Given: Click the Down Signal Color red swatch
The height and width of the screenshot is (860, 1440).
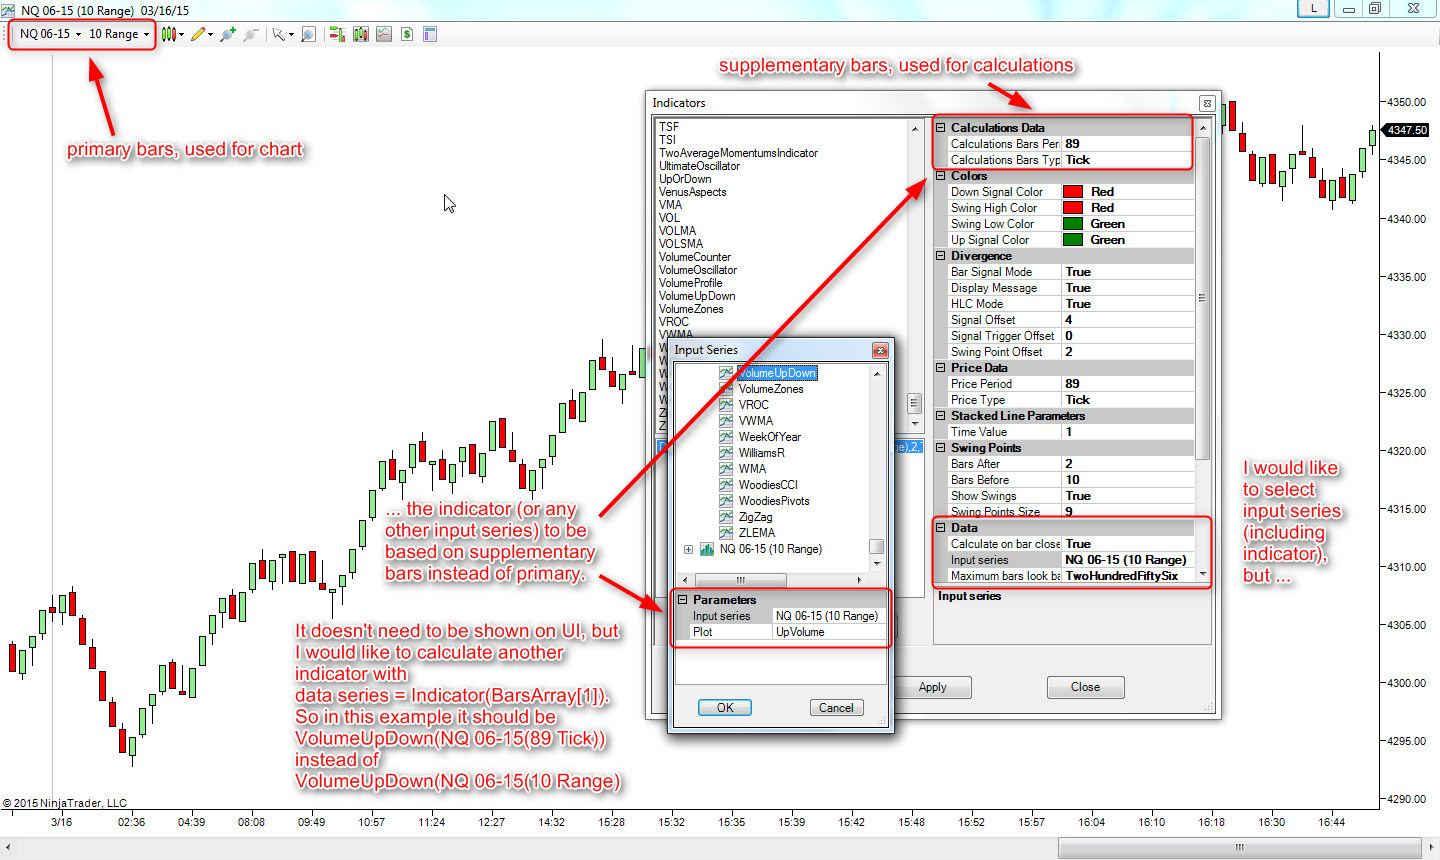Looking at the screenshot, I should coord(1073,192).
